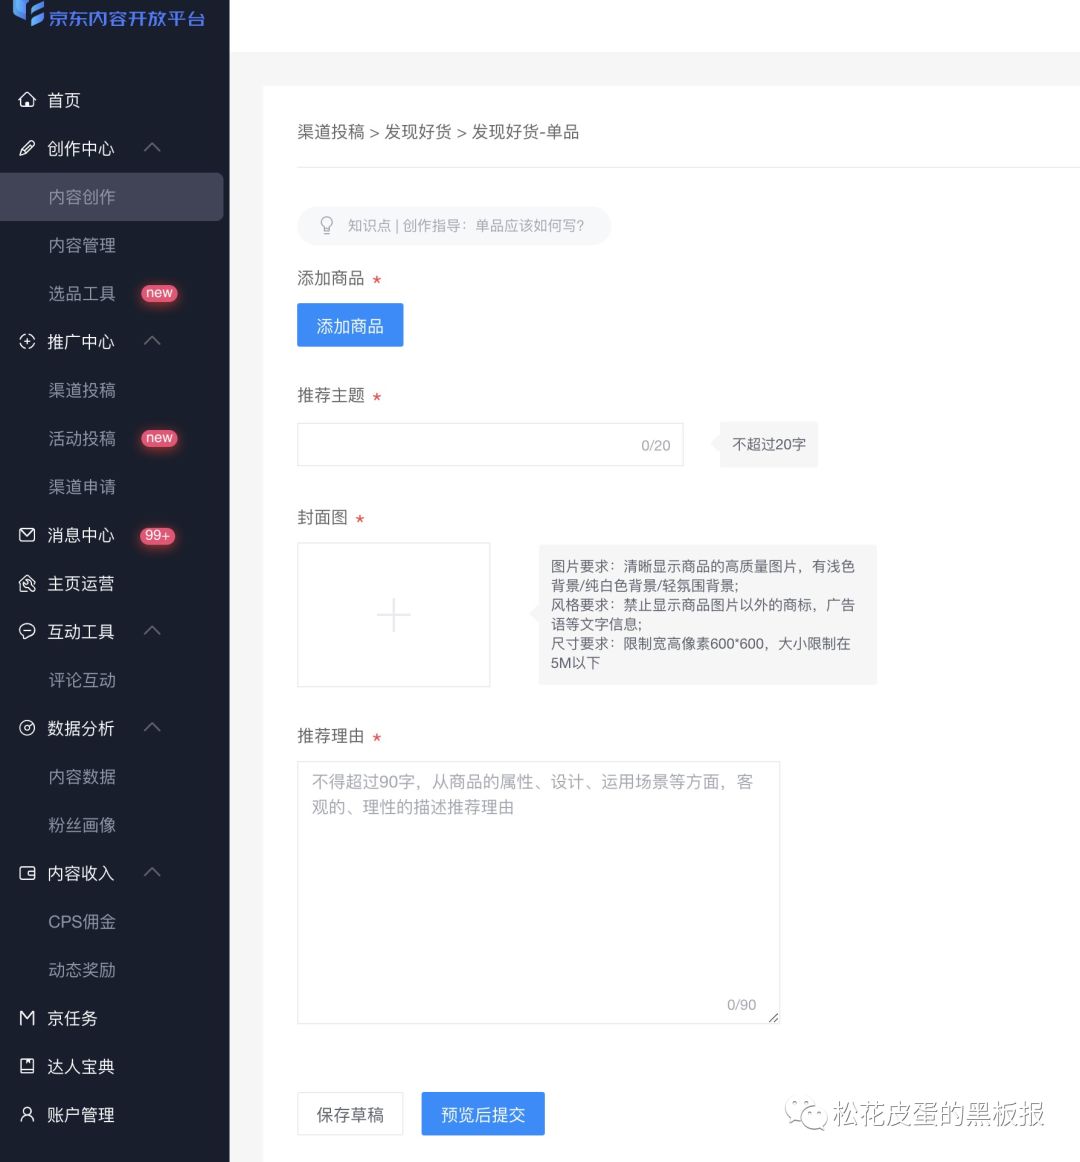
Task: Click the 推荐主题 text input field
Action: coord(490,445)
